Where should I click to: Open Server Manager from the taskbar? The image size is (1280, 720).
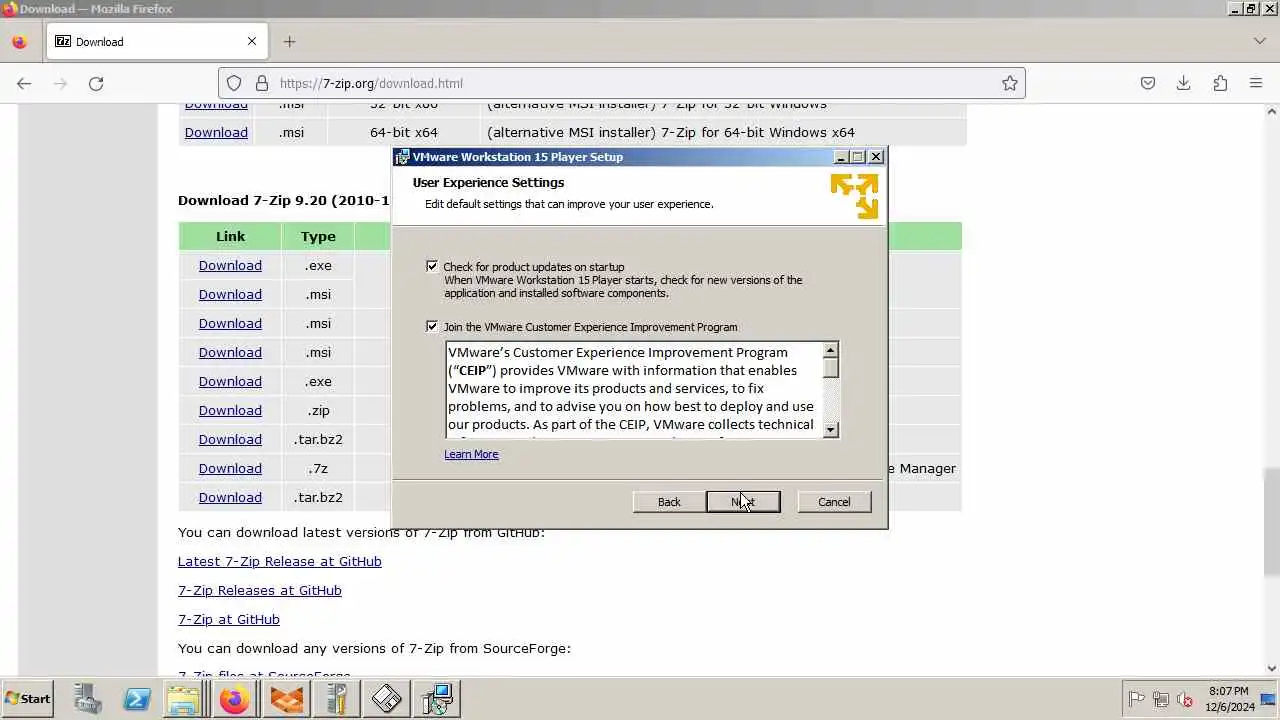87,699
